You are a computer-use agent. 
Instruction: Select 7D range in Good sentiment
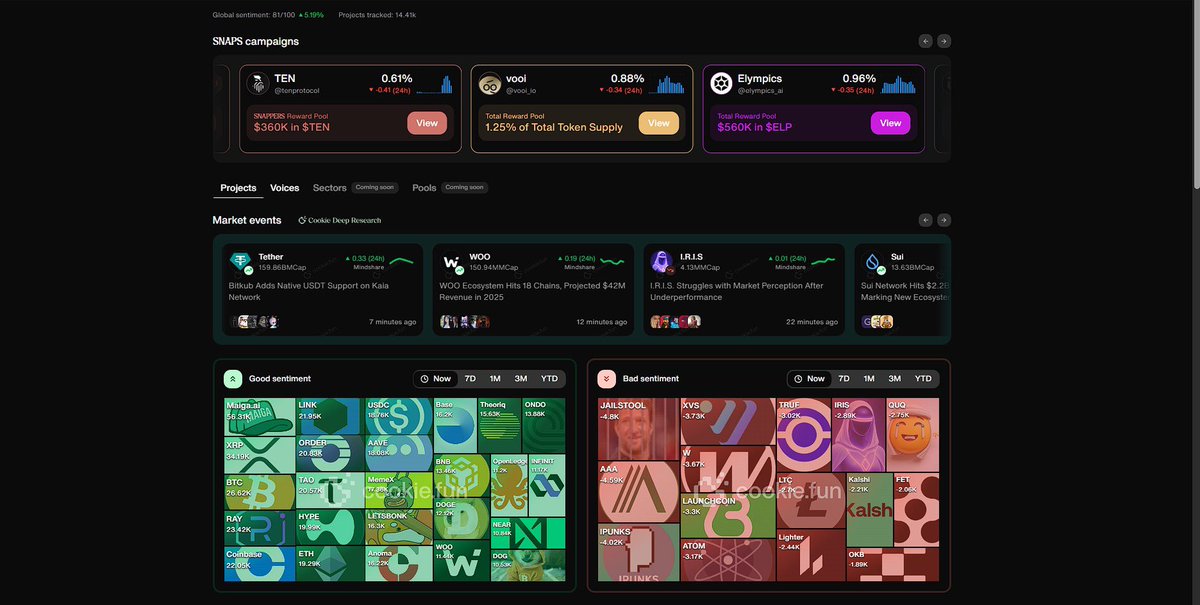[470, 379]
